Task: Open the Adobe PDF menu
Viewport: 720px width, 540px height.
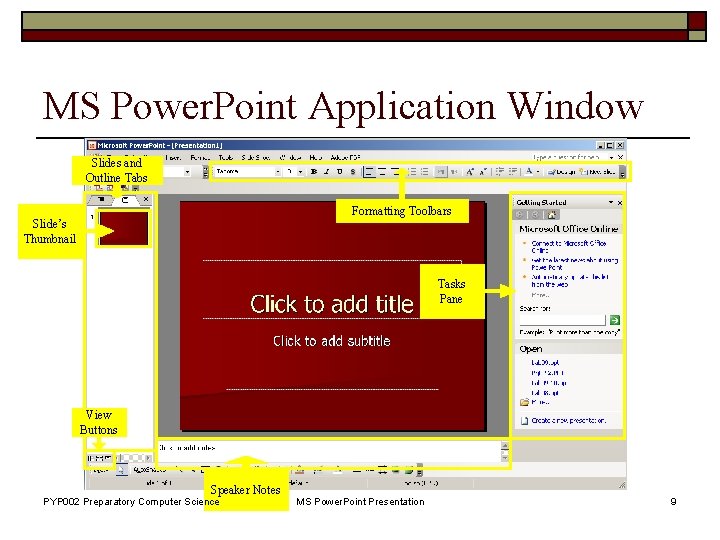Action: [x=345, y=158]
